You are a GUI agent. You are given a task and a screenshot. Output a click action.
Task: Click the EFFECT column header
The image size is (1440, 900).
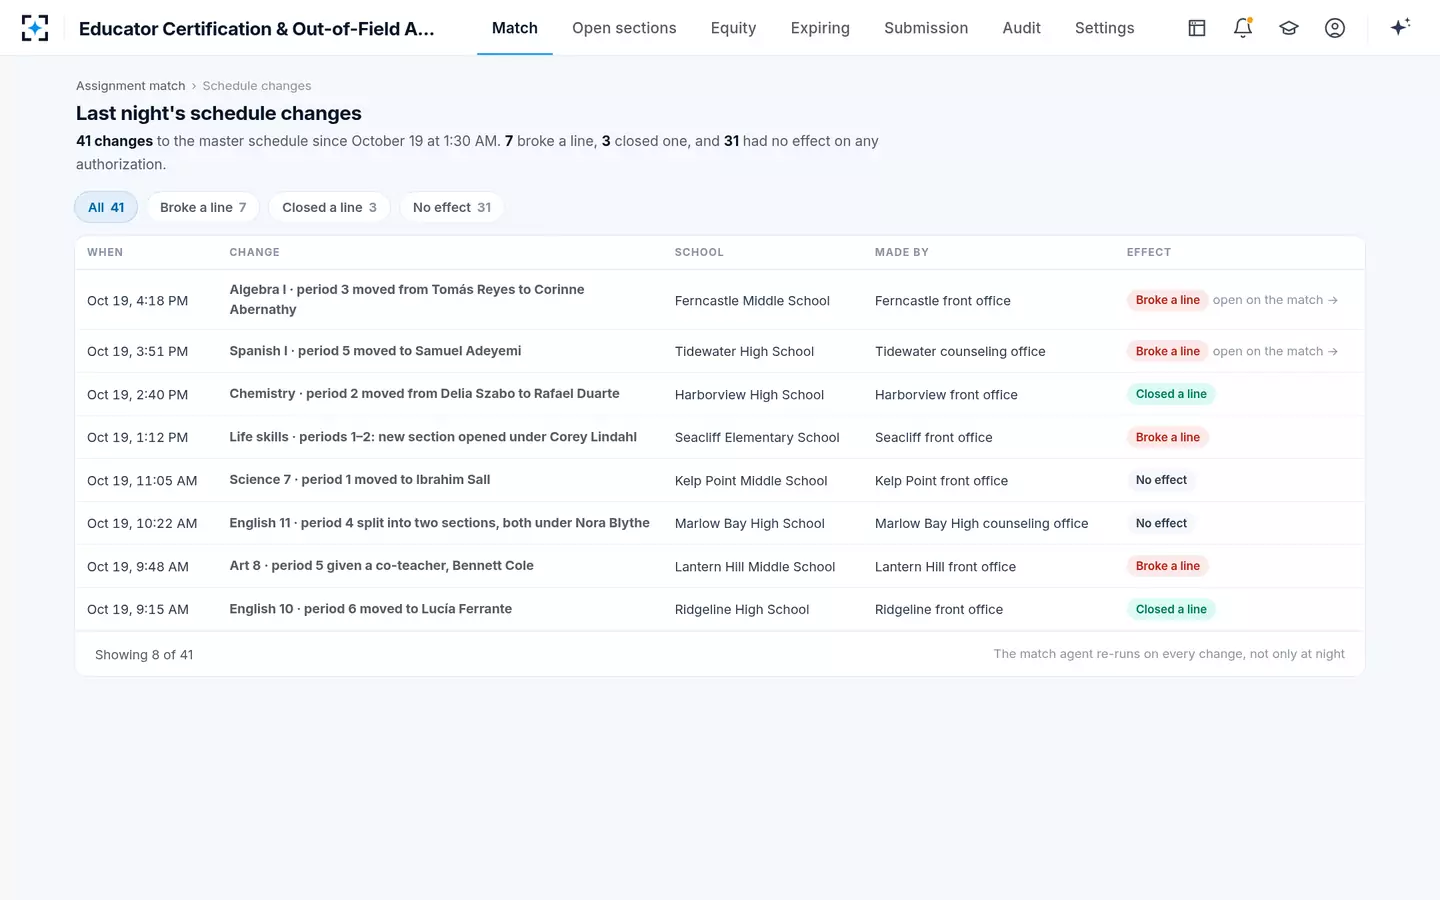pos(1149,252)
